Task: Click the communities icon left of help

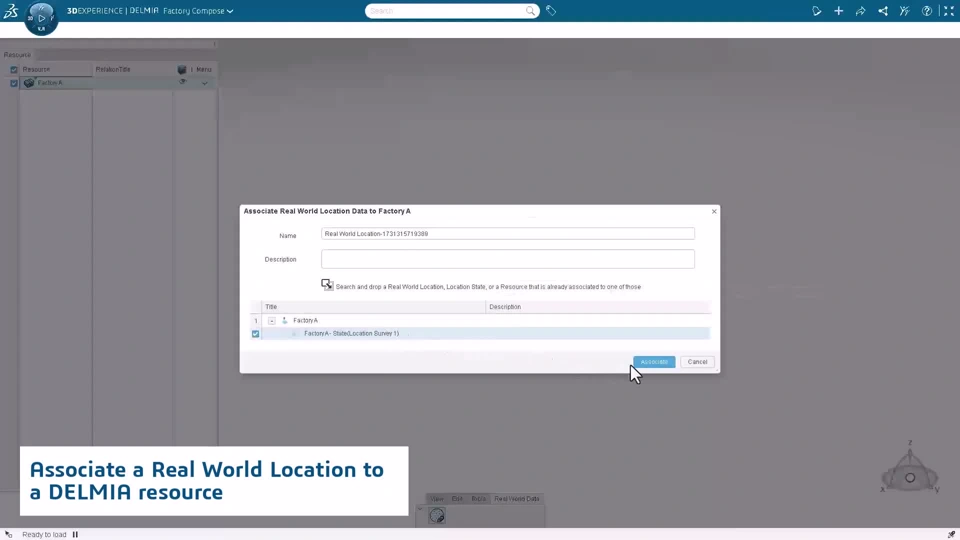Action: (904, 11)
